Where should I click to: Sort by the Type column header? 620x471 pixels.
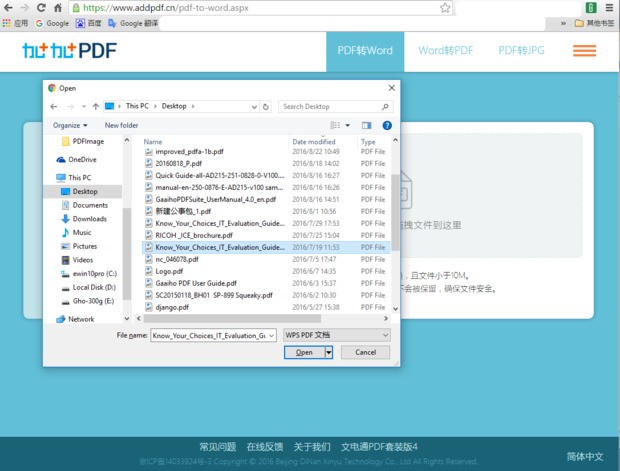[368, 141]
